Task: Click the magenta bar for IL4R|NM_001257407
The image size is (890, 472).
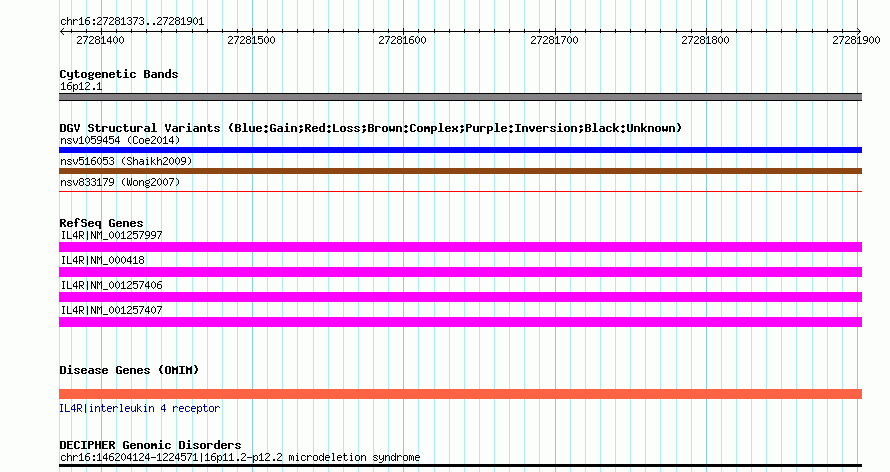Action: 460,322
